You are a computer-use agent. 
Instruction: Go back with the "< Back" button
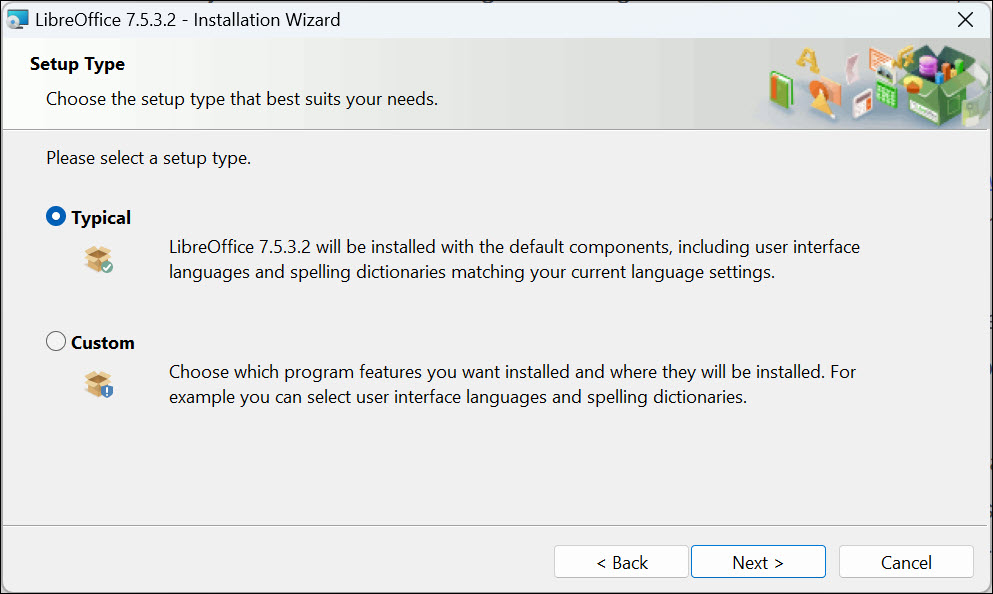[621, 562]
